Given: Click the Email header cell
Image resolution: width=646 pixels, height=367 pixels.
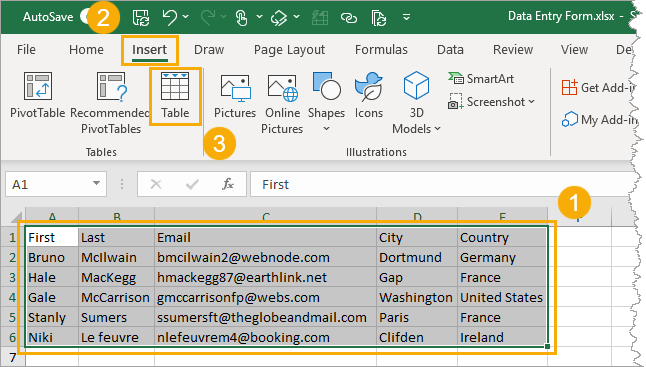Looking at the screenshot, I should pos(265,238).
